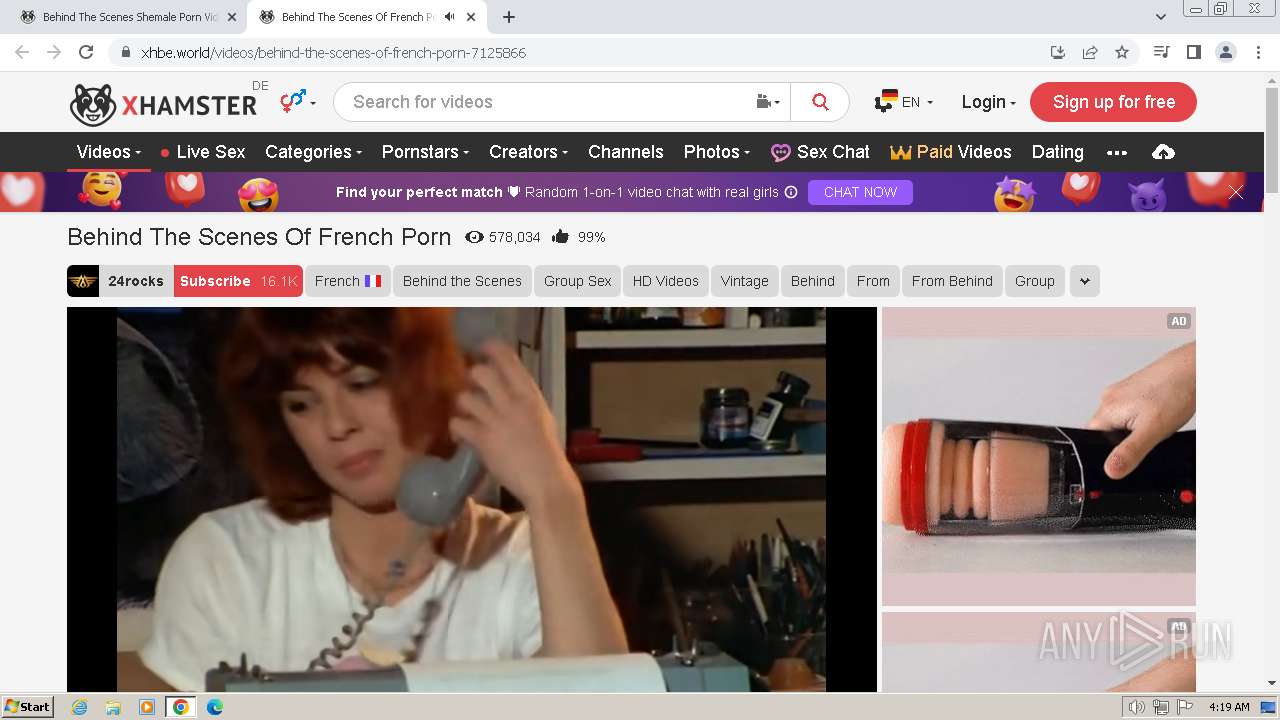Click the video player frame

(x=472, y=499)
